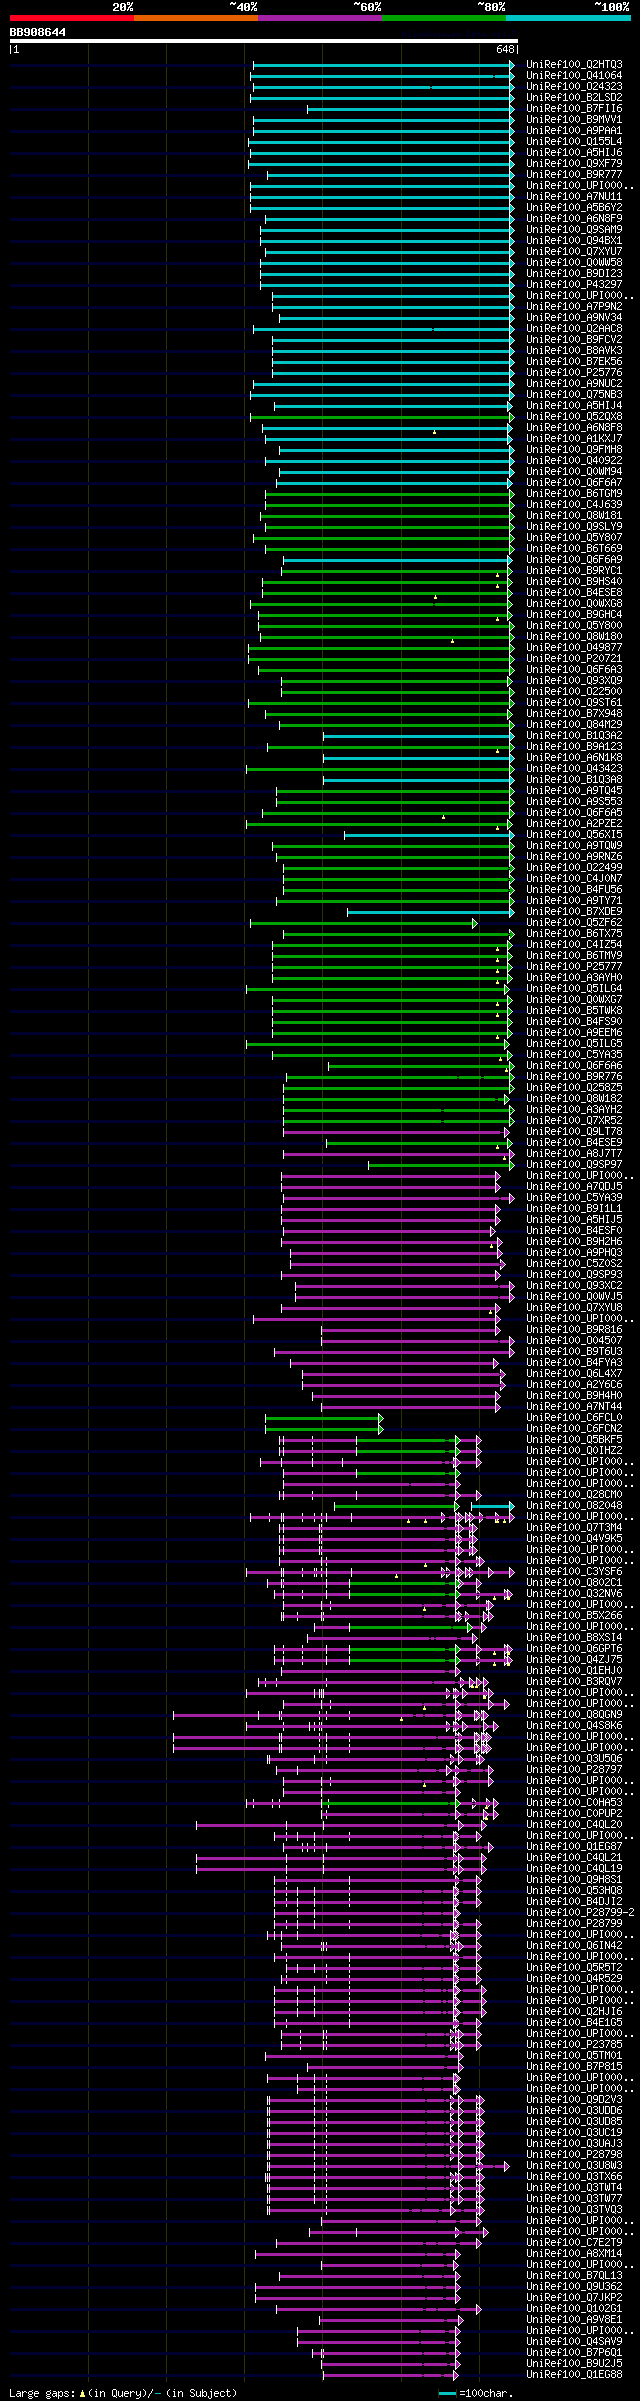Select hit label UniRef100_Q75NB3

(x=574, y=394)
